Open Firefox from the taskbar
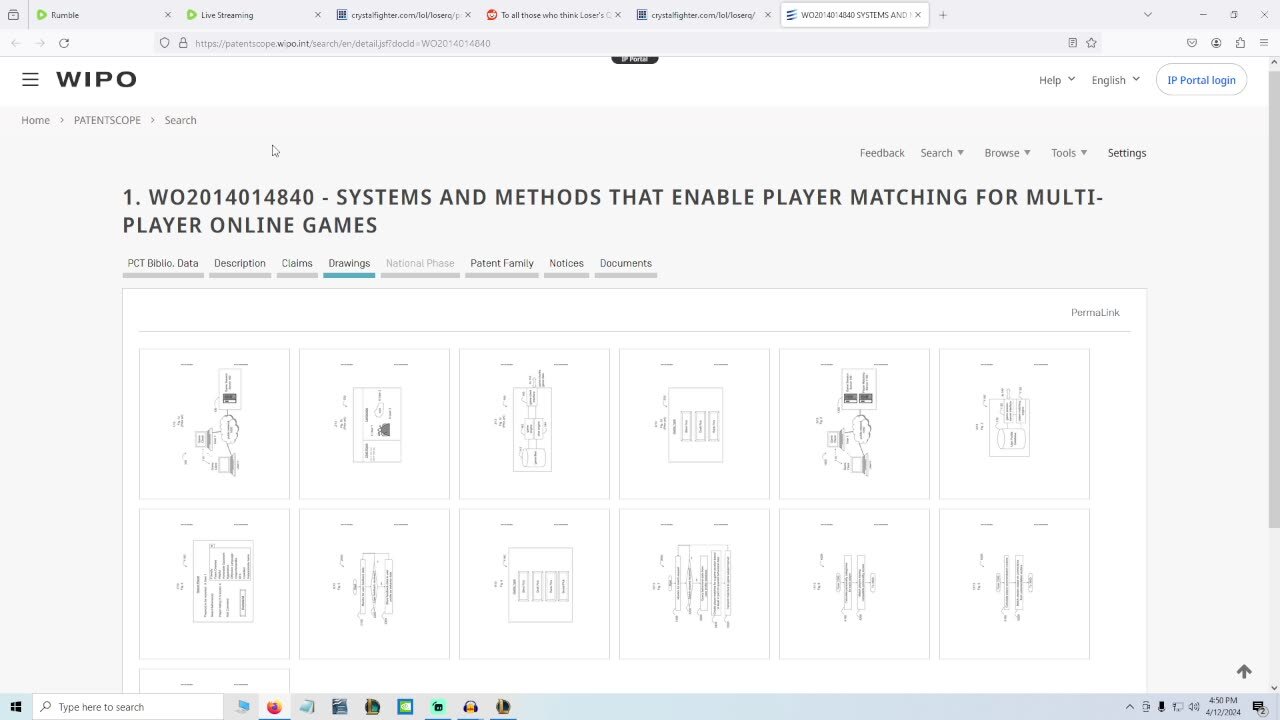 (x=274, y=706)
